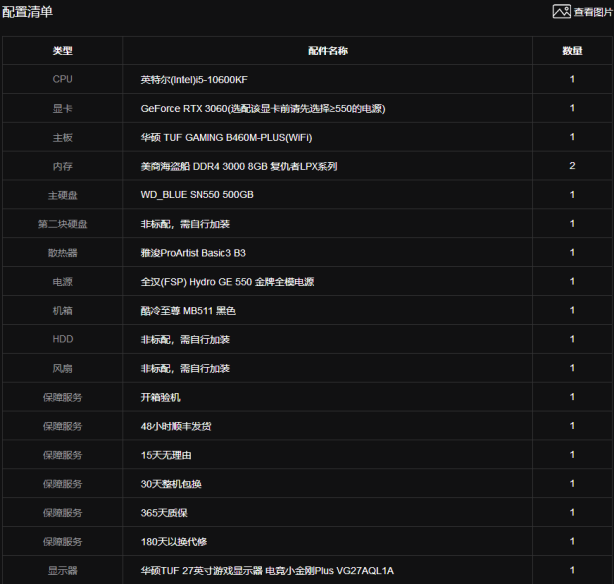Click the HDD type cell

pyautogui.click(x=62, y=339)
